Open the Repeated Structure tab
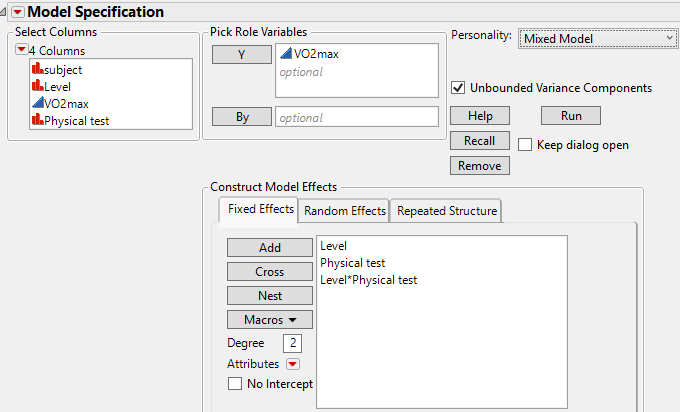Screen dimensions: 680x412 point(445,211)
